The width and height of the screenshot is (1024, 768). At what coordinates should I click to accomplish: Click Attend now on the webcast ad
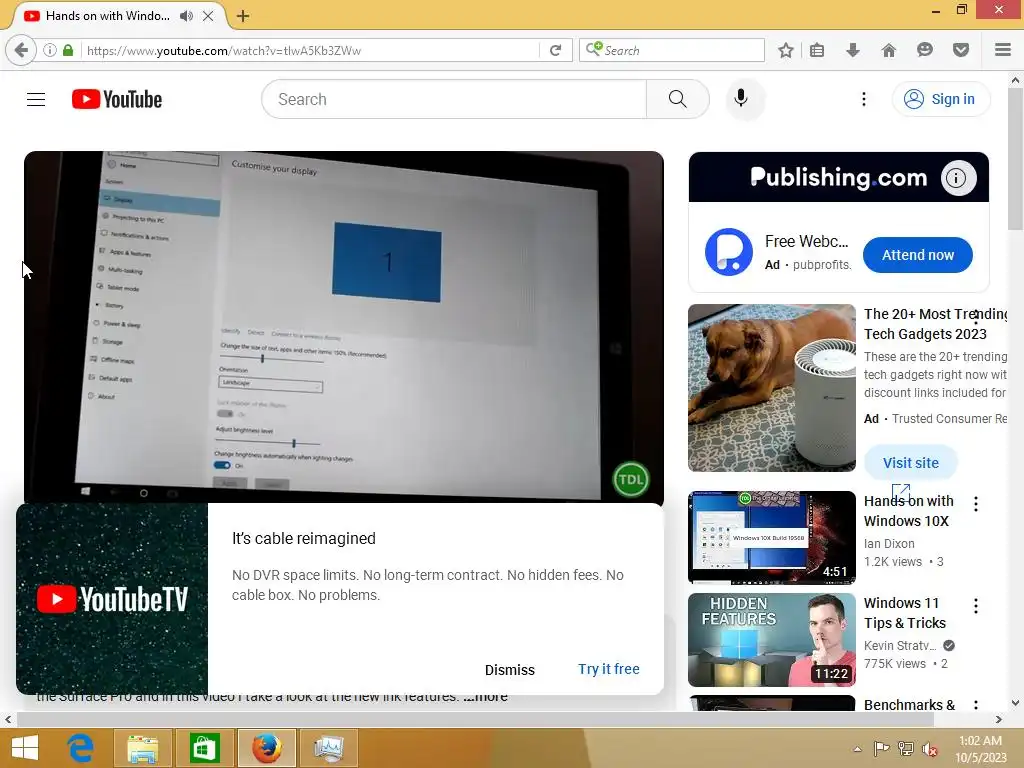(918, 255)
